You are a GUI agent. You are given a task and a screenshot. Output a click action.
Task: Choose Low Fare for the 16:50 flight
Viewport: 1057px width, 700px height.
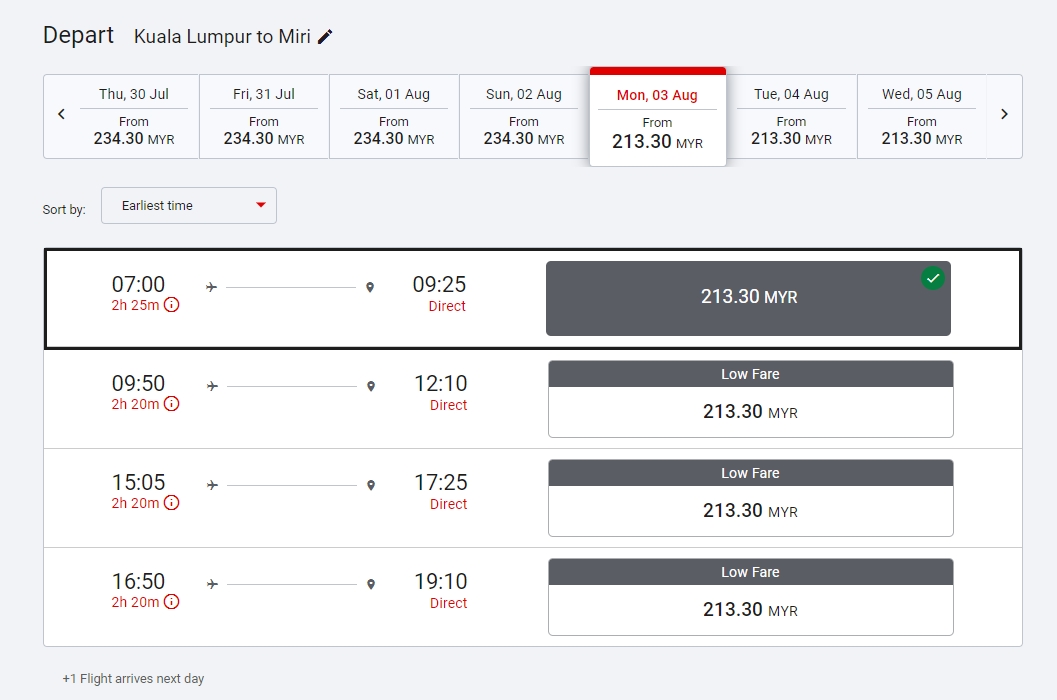tap(750, 598)
